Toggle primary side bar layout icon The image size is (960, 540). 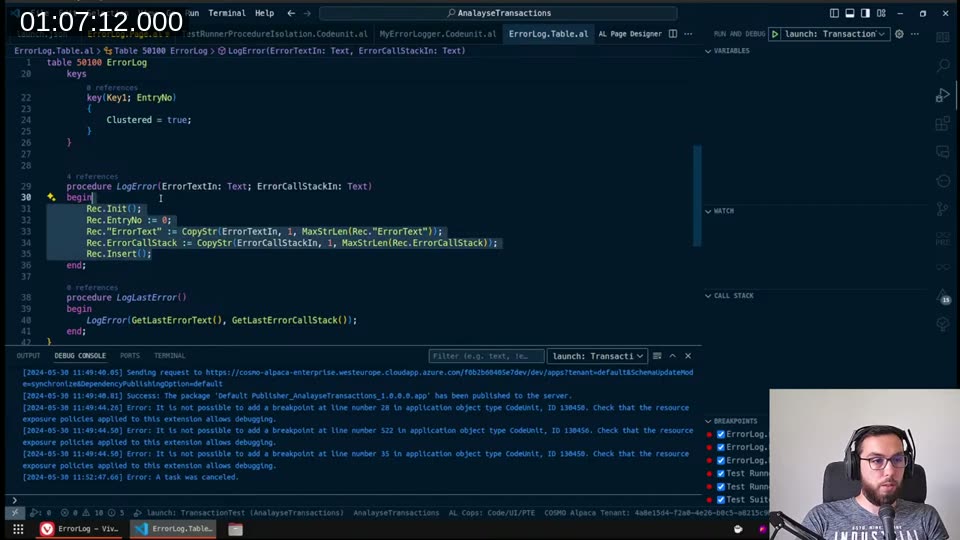[834, 13]
